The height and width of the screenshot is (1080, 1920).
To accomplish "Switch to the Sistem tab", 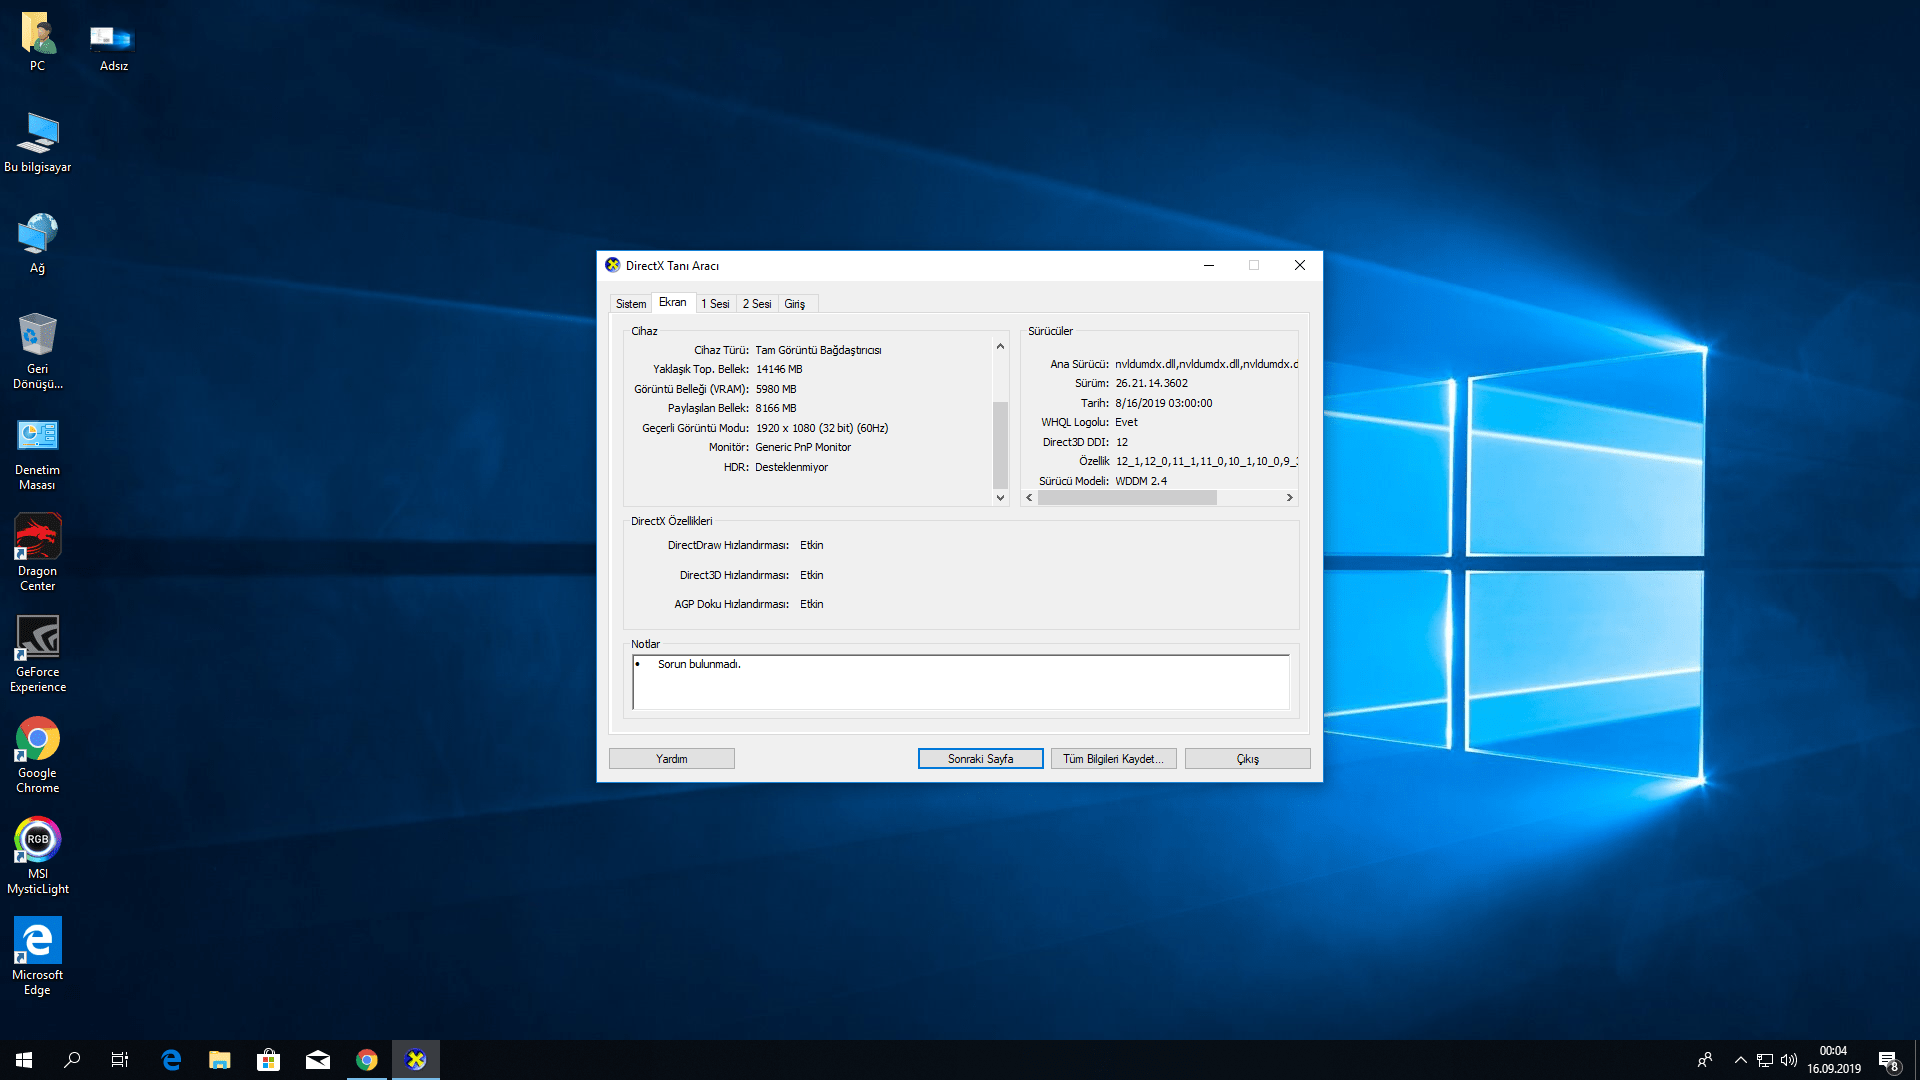I will pos(630,304).
